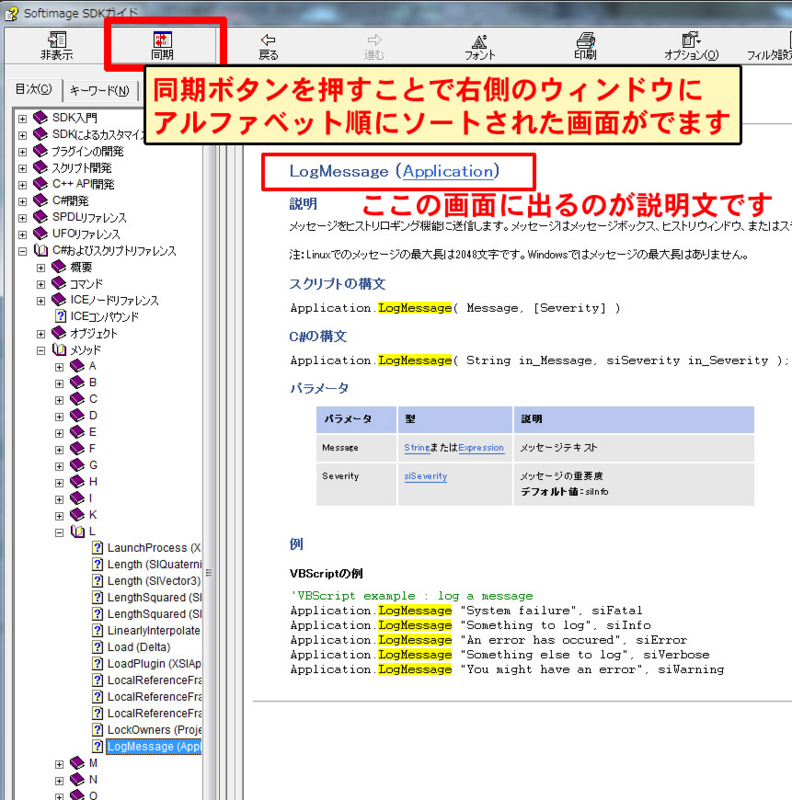The width and height of the screenshot is (792, 800).
Task: Click the H folder book icon
Action: tap(77, 482)
